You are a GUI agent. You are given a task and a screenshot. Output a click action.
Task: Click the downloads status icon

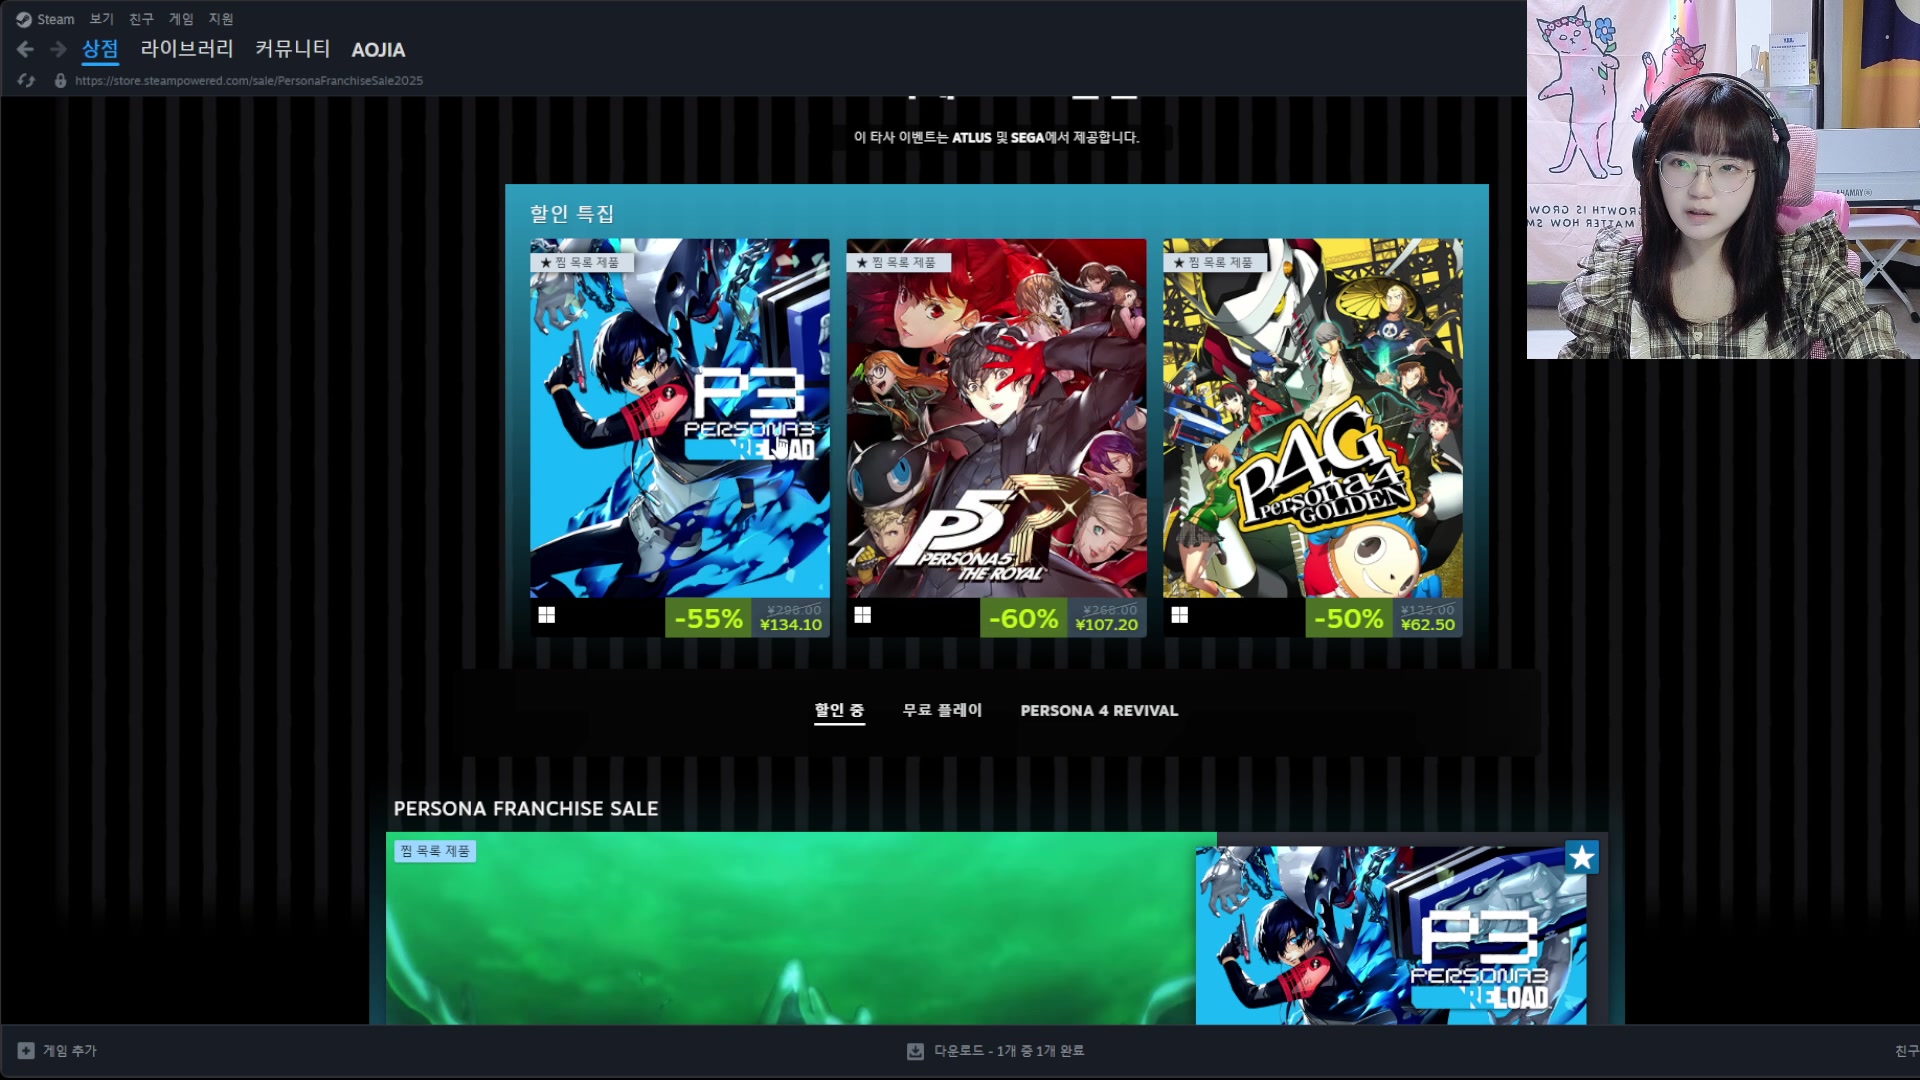[914, 1050]
